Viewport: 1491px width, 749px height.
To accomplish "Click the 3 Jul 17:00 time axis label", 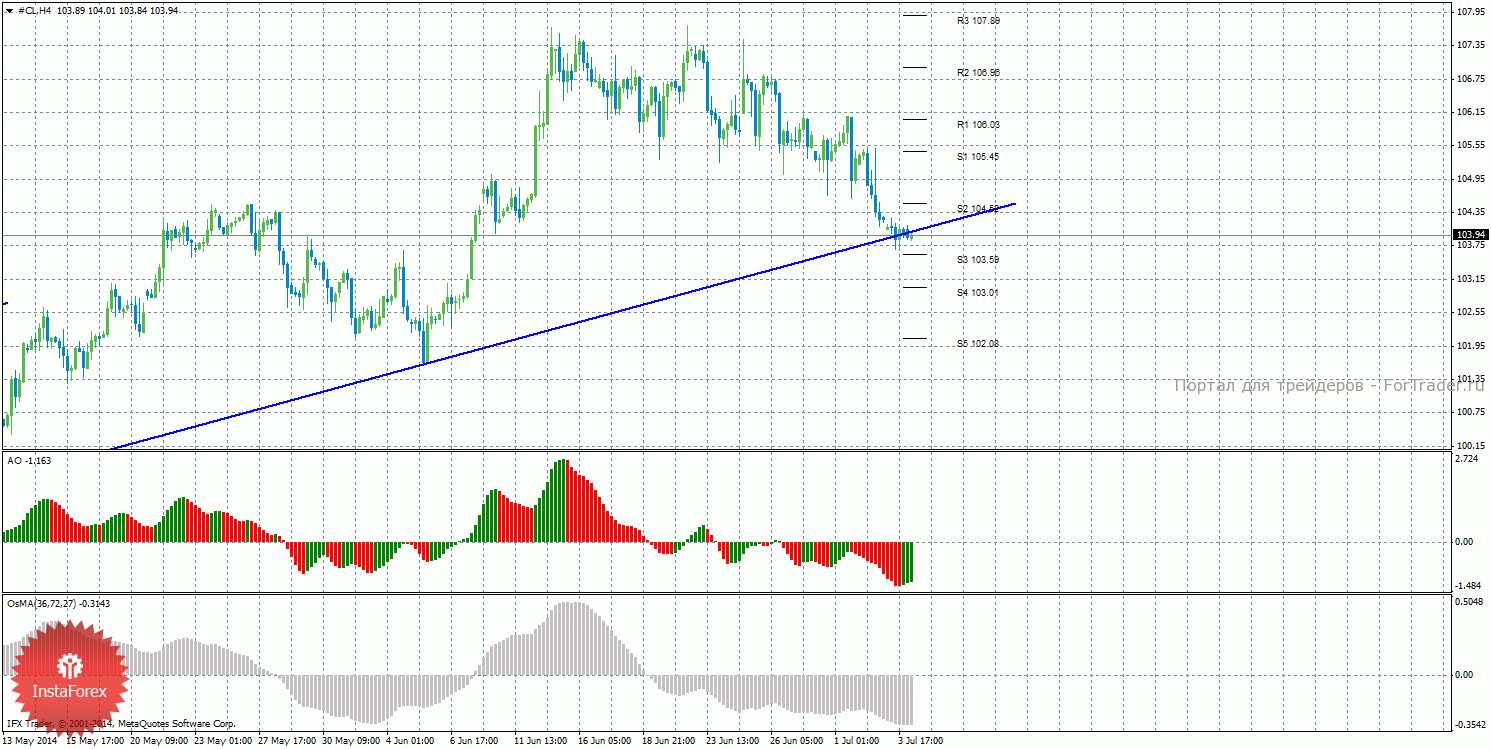I will coord(920,742).
